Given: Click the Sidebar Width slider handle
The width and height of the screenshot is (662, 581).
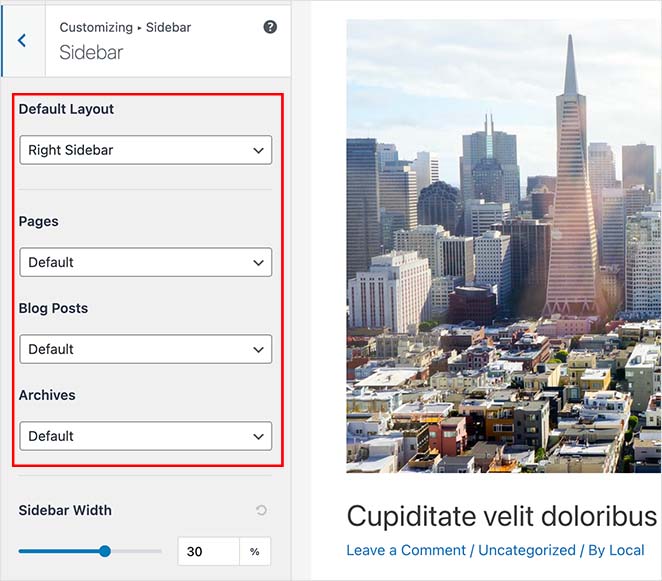Looking at the screenshot, I should (105, 551).
